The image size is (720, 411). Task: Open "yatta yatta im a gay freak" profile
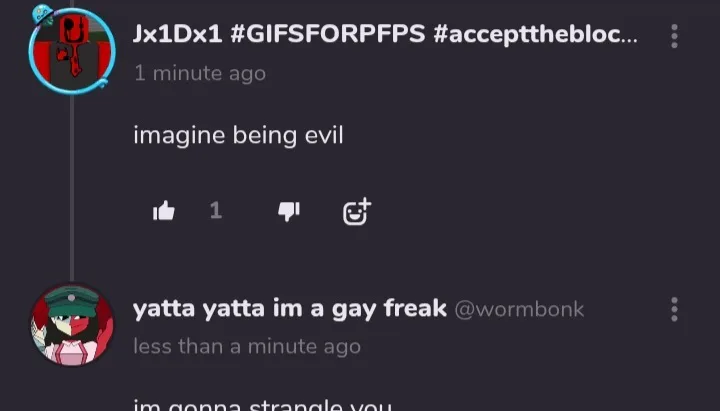click(x=289, y=309)
